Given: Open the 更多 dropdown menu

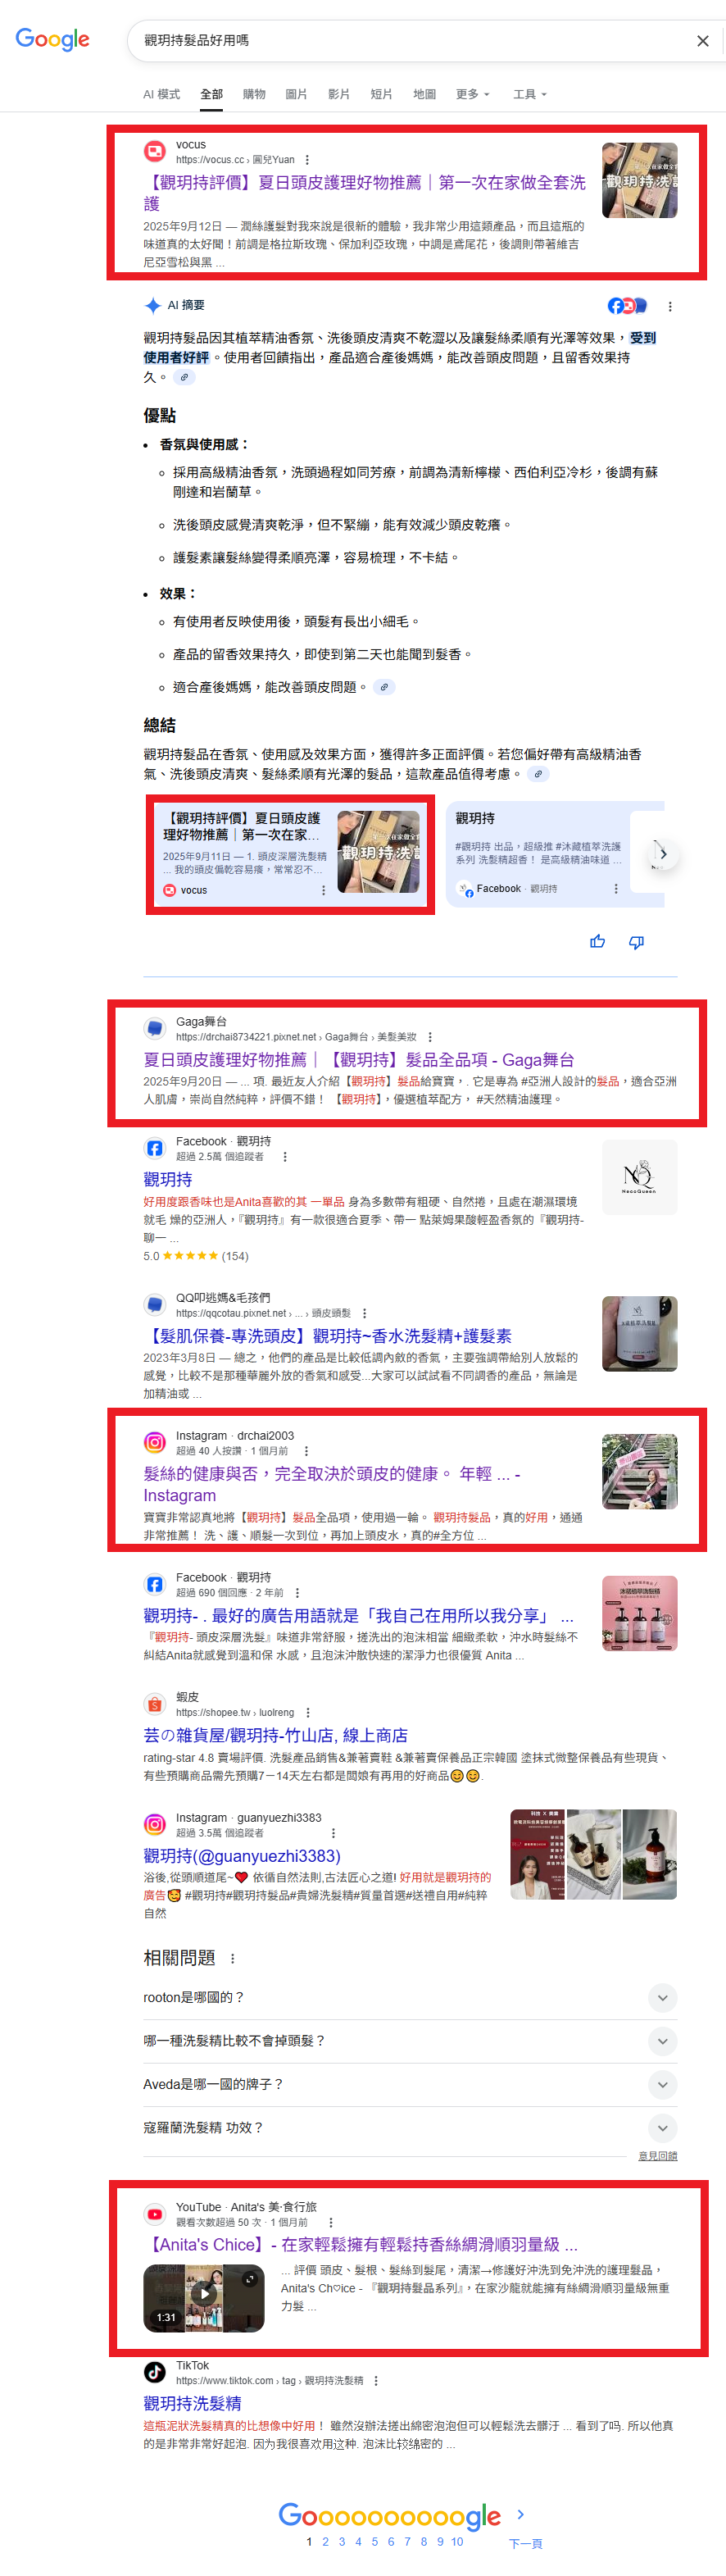Looking at the screenshot, I should (472, 94).
